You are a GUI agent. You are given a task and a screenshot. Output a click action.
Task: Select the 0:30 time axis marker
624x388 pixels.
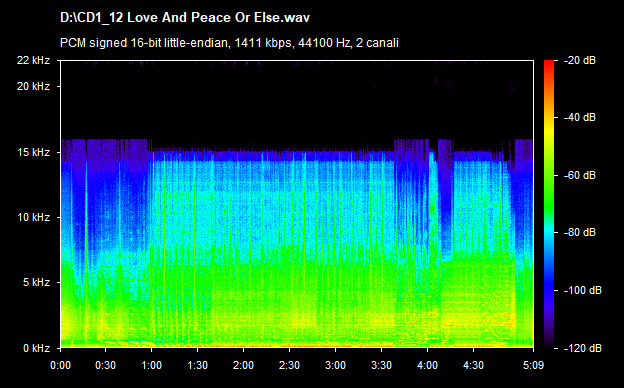pyautogui.click(x=105, y=365)
